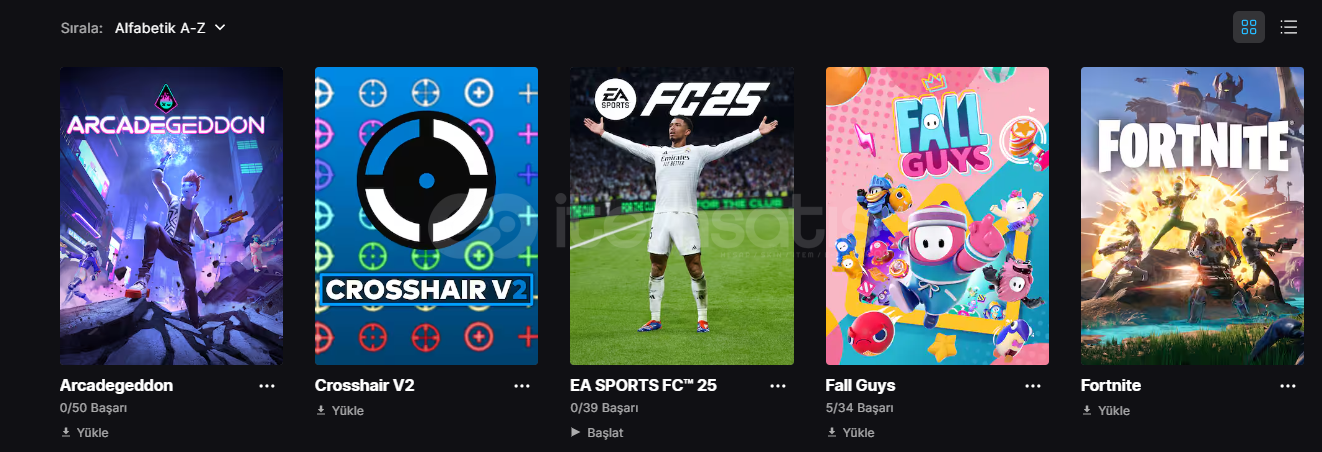1322x452 pixels.
Task: Open Fall Guys three-dot options menu
Action: click(x=1033, y=386)
